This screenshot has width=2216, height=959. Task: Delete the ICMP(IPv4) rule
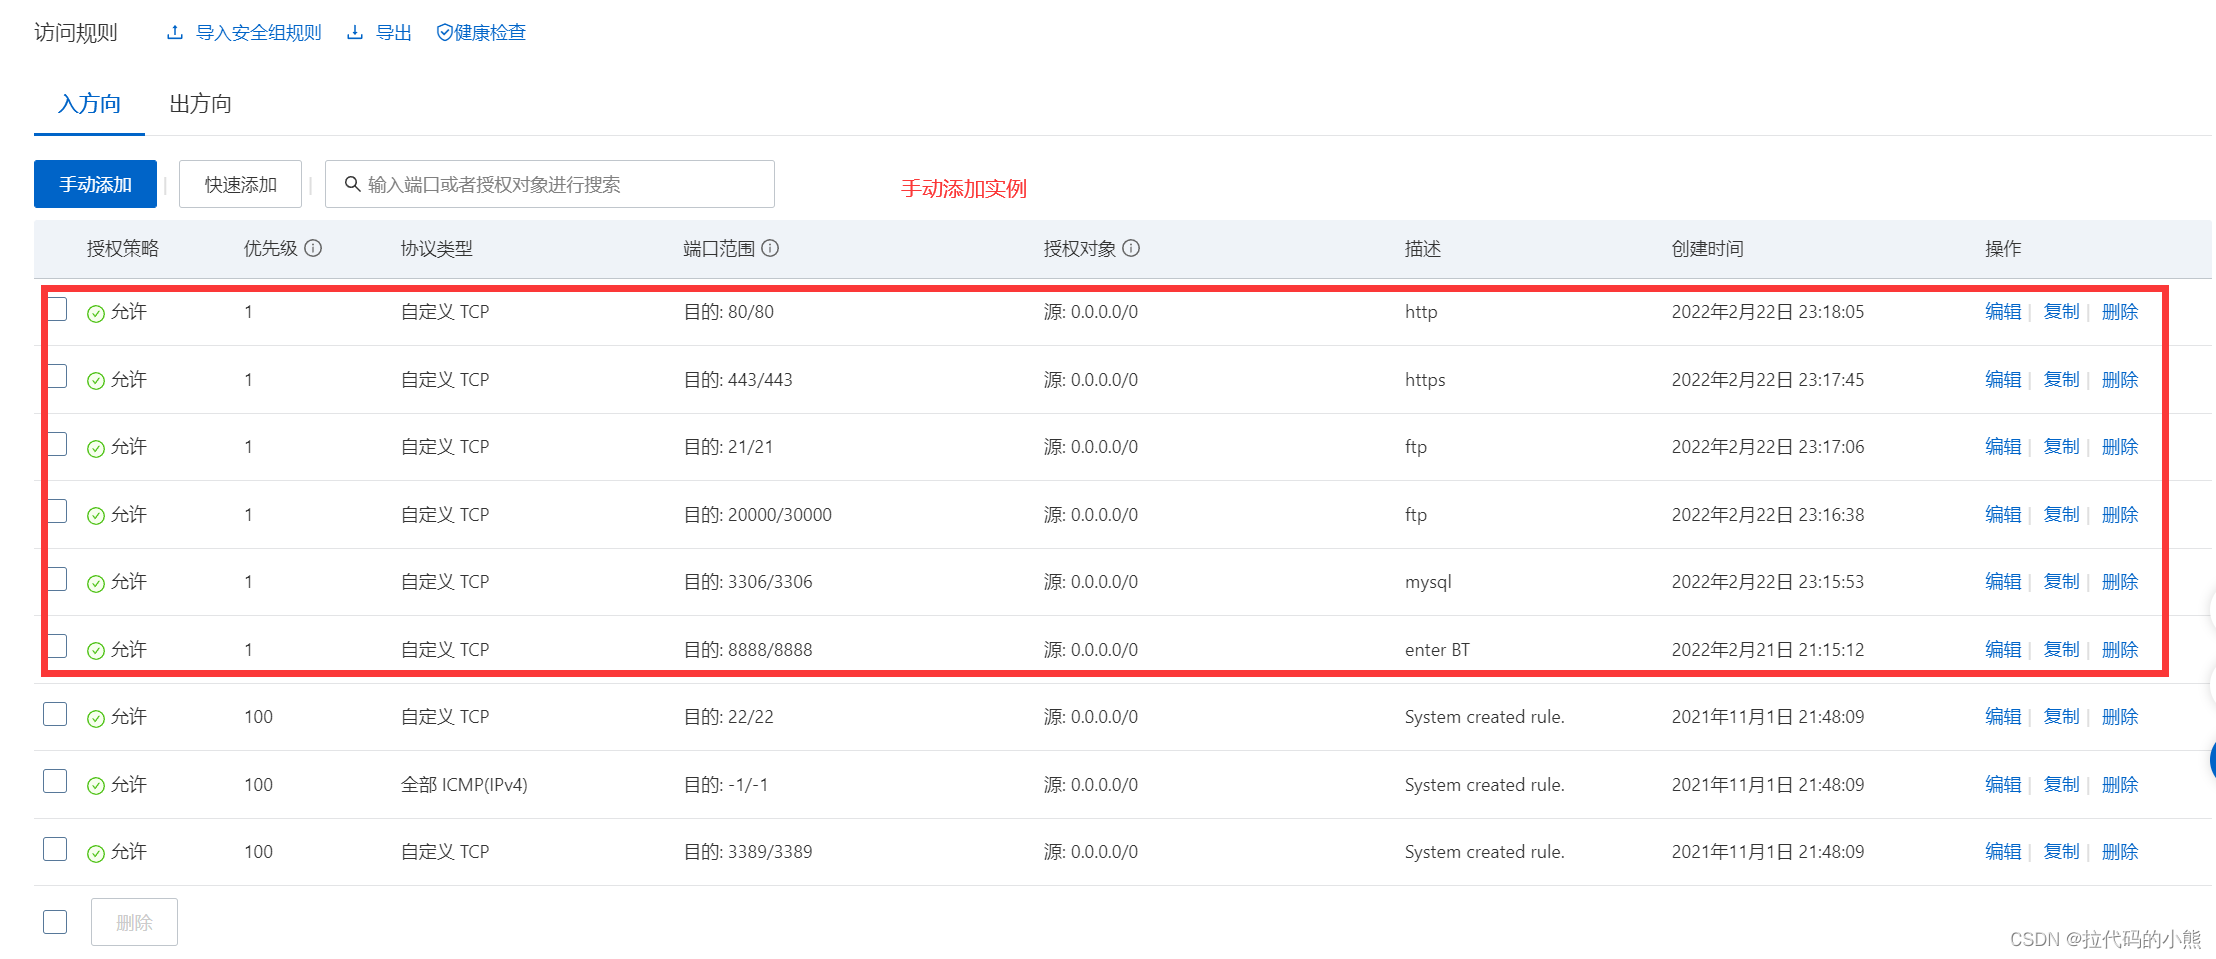pyautogui.click(x=2119, y=785)
